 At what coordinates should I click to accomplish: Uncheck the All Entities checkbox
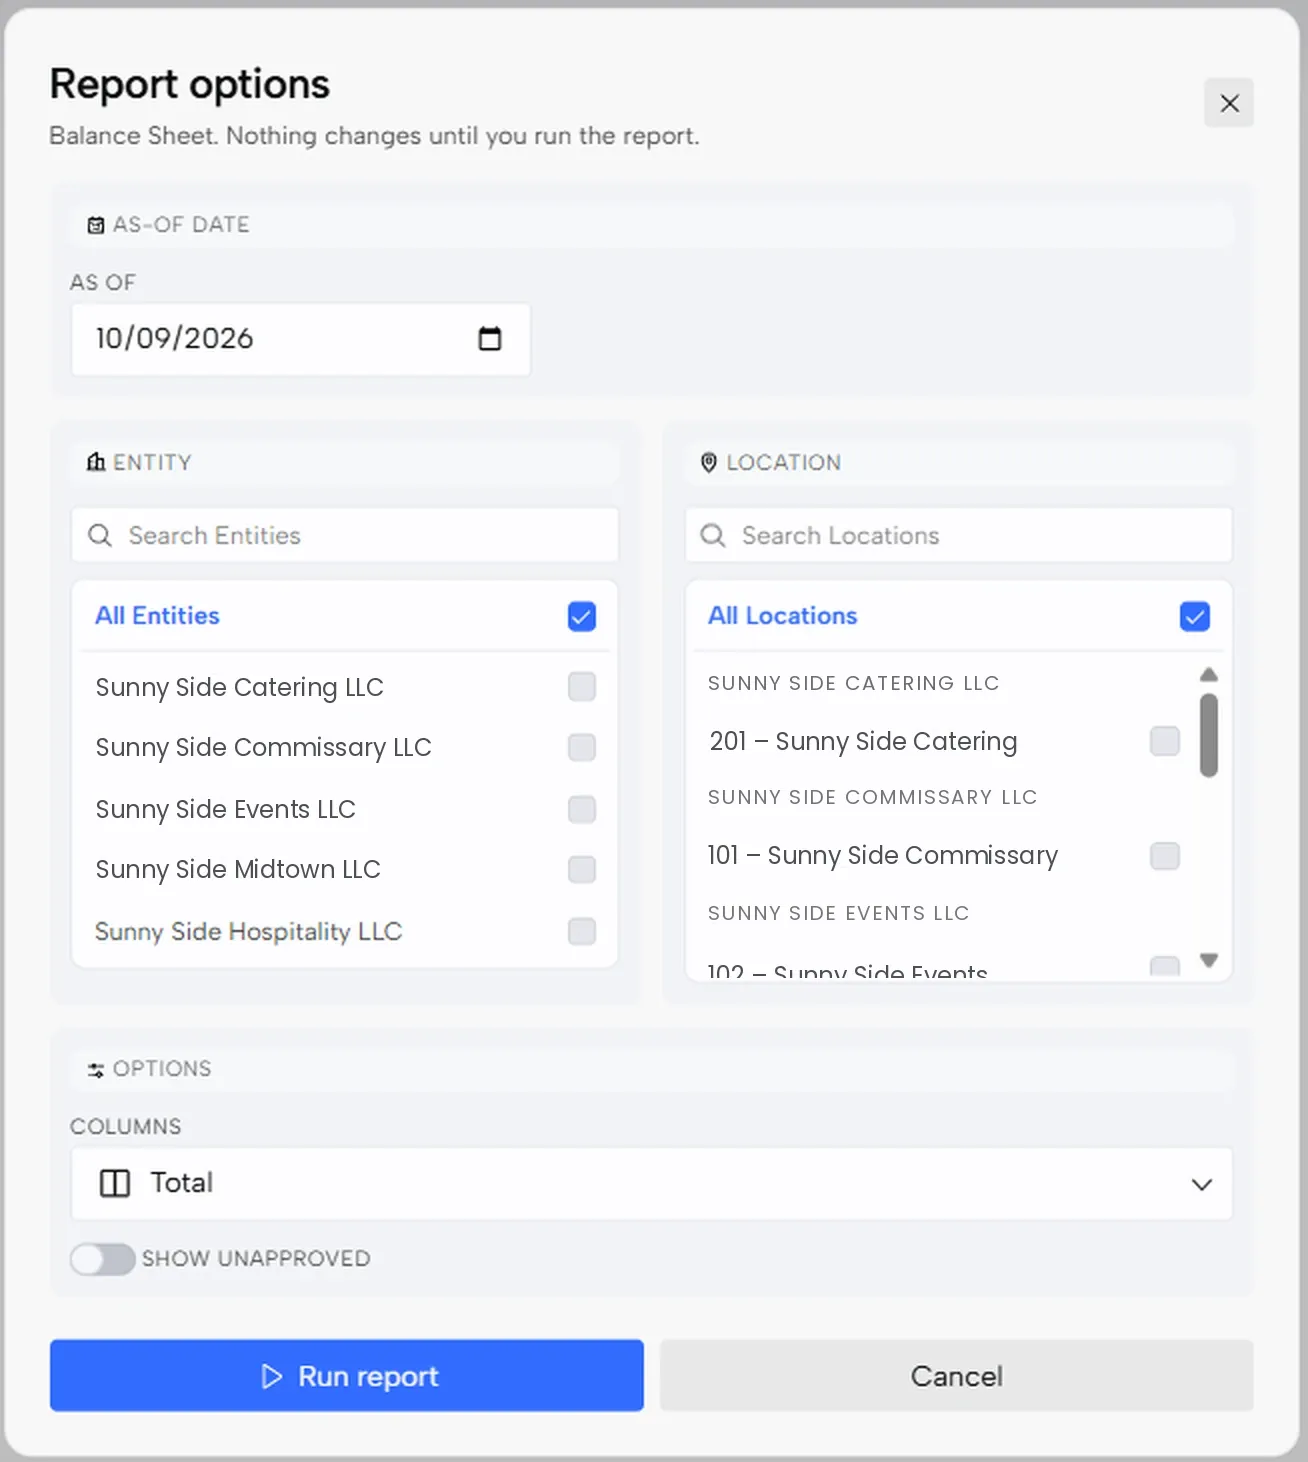pyautogui.click(x=582, y=616)
